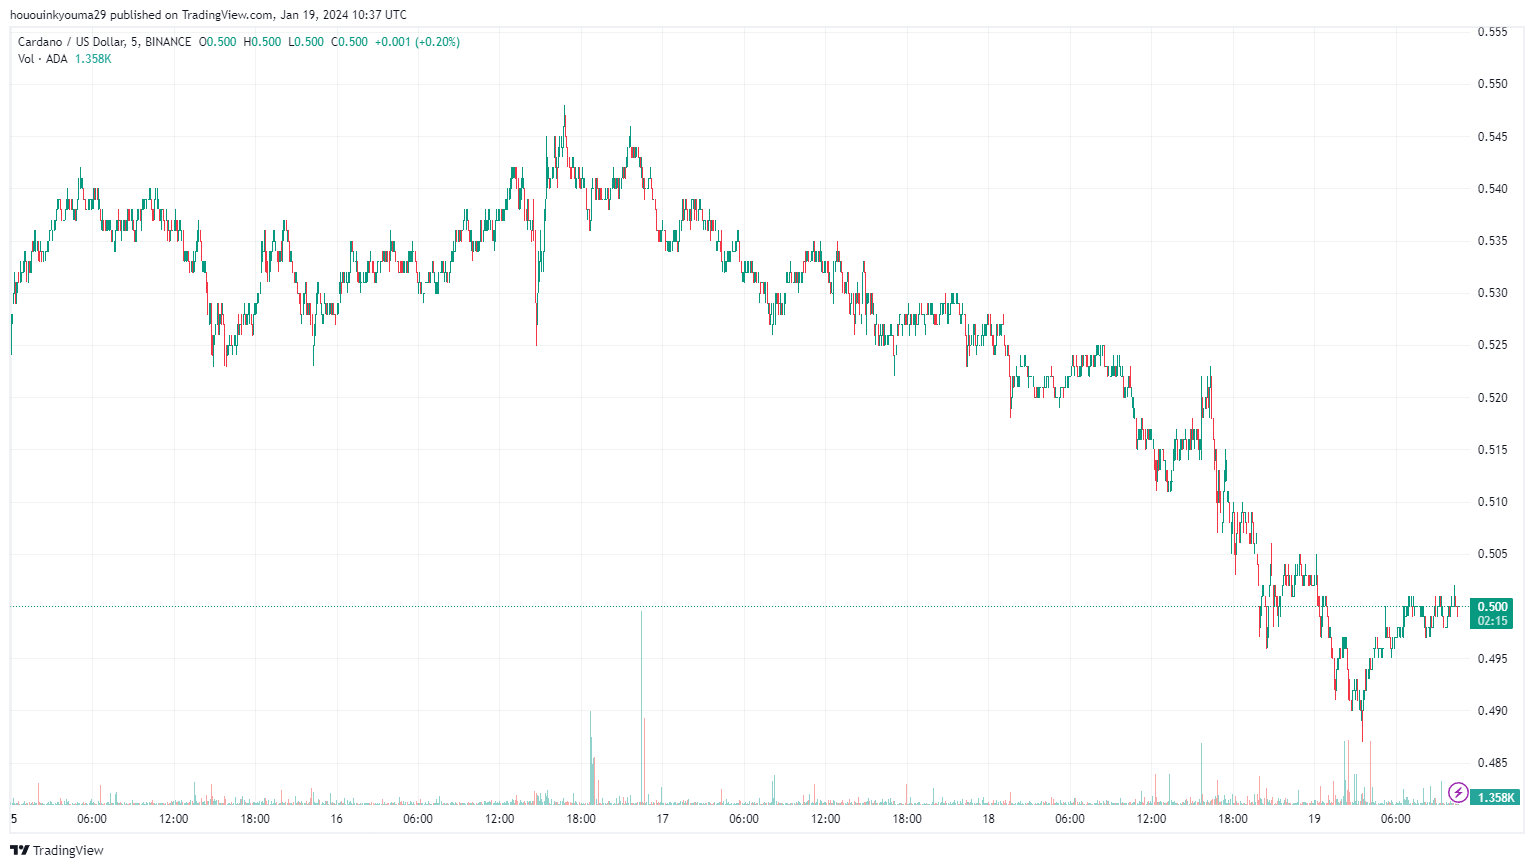Click the low value L0.500
Image resolution: width=1534 pixels, height=868 pixels.
306,42
